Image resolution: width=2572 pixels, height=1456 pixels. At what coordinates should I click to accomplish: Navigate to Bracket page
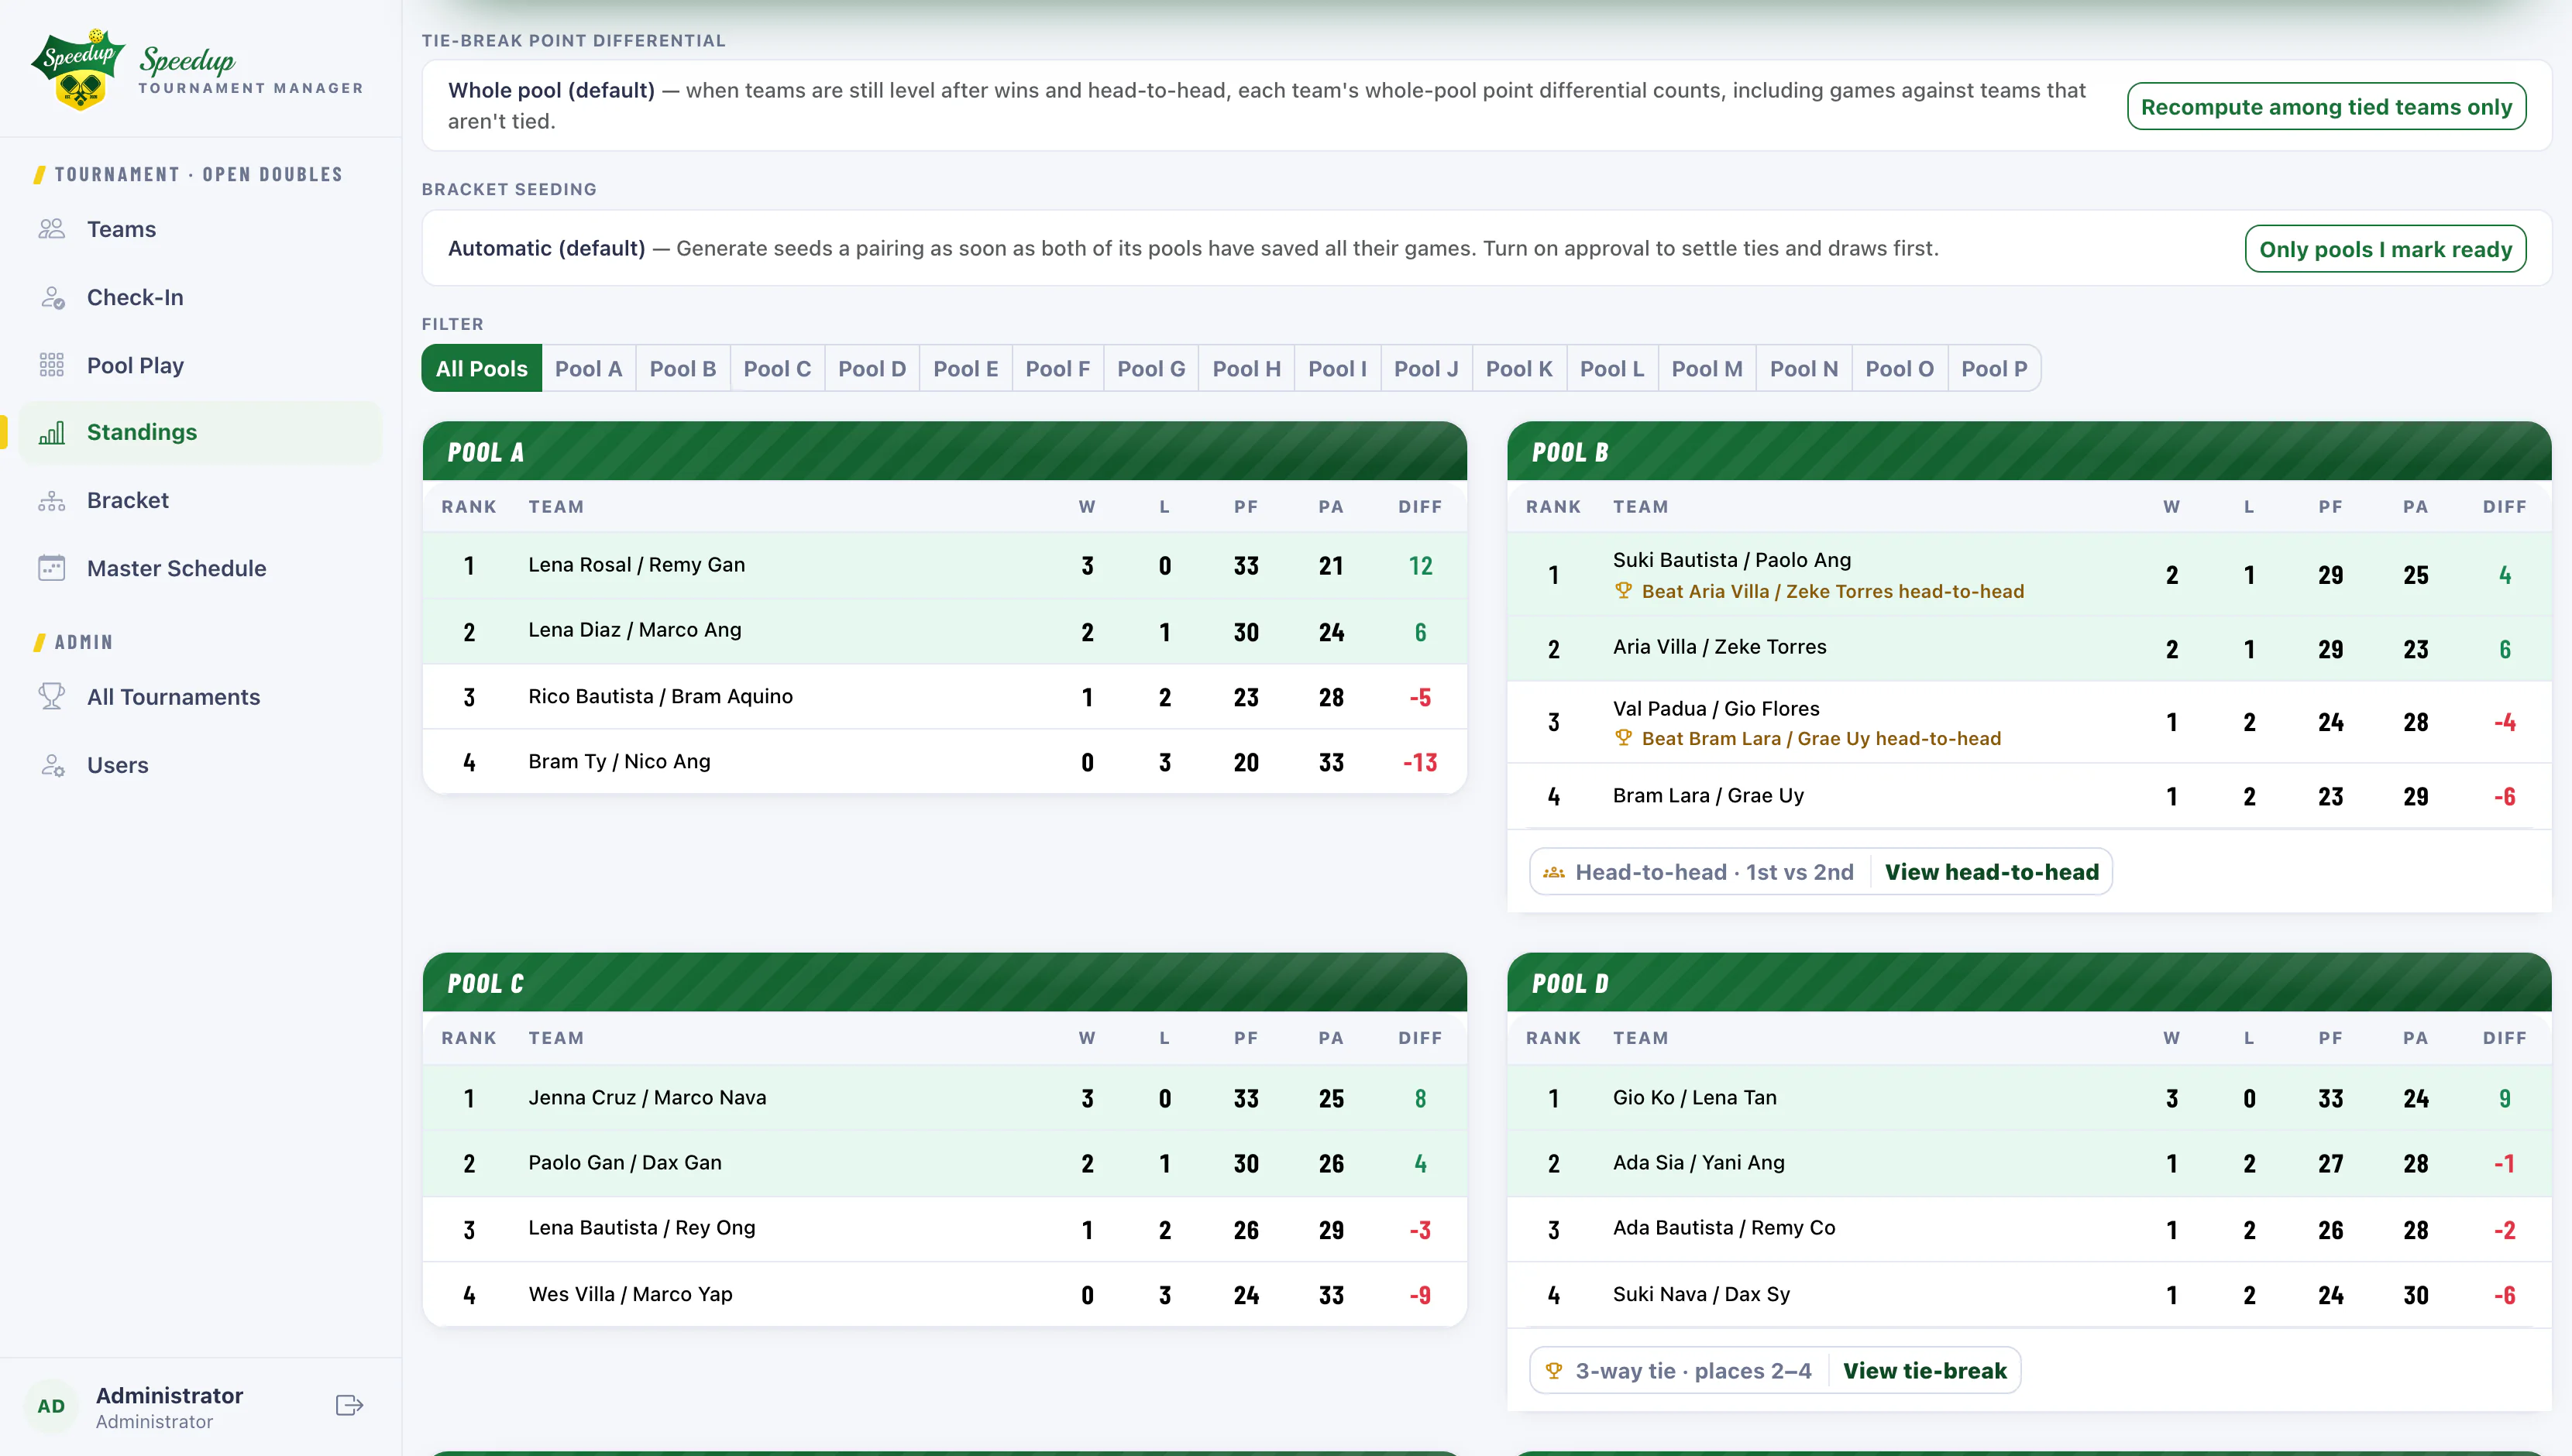200,500
